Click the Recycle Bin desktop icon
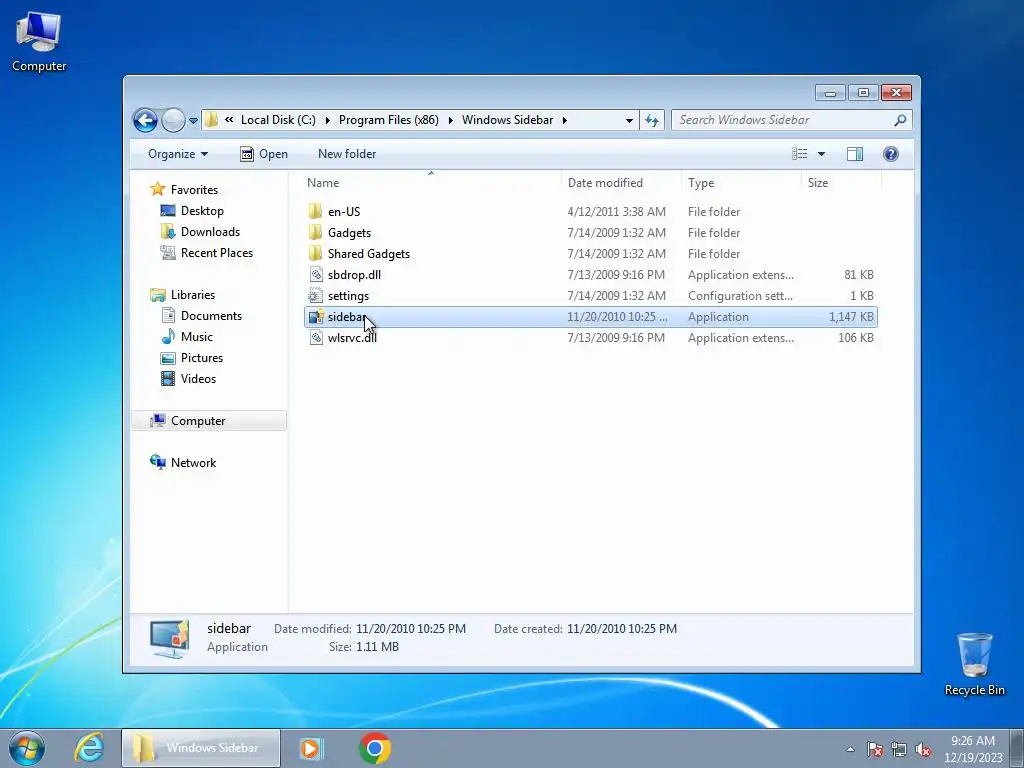This screenshot has width=1024, height=768. [x=974, y=665]
